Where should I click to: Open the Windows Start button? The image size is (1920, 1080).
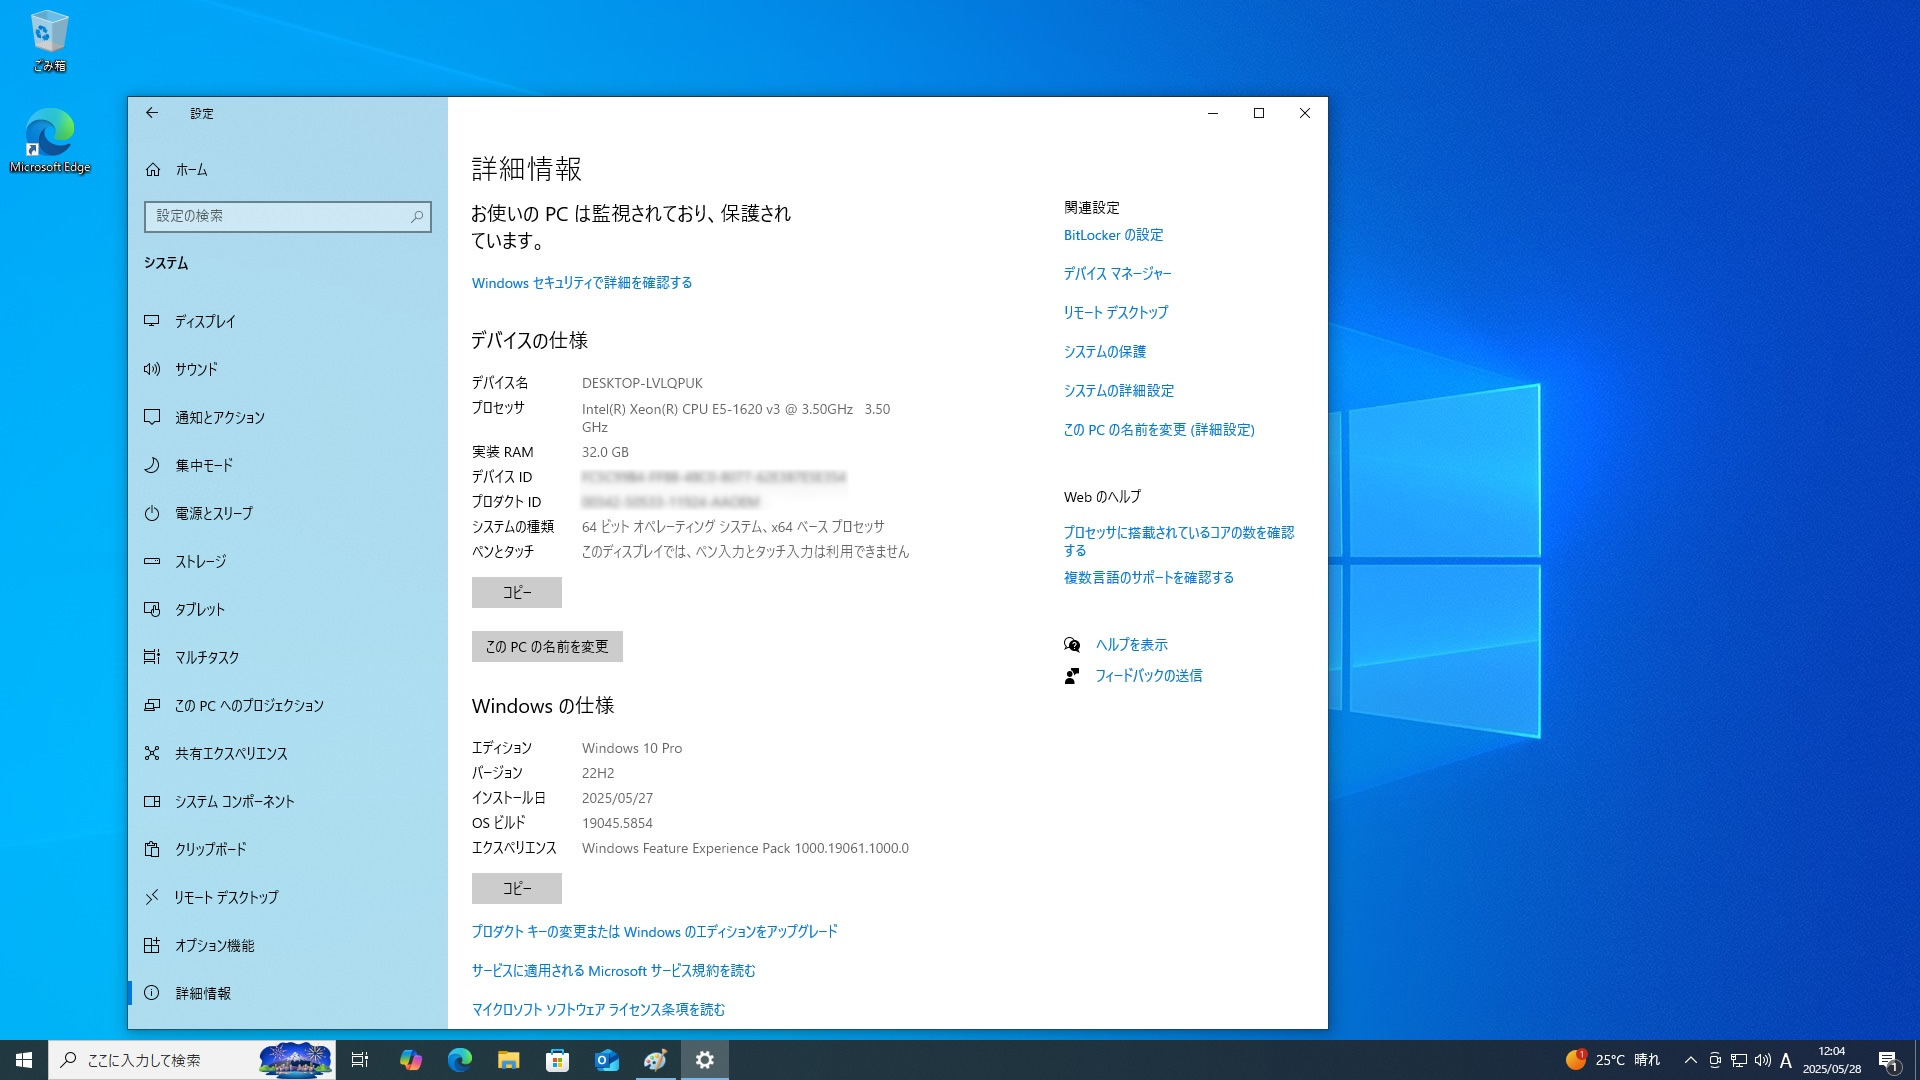click(x=24, y=1060)
